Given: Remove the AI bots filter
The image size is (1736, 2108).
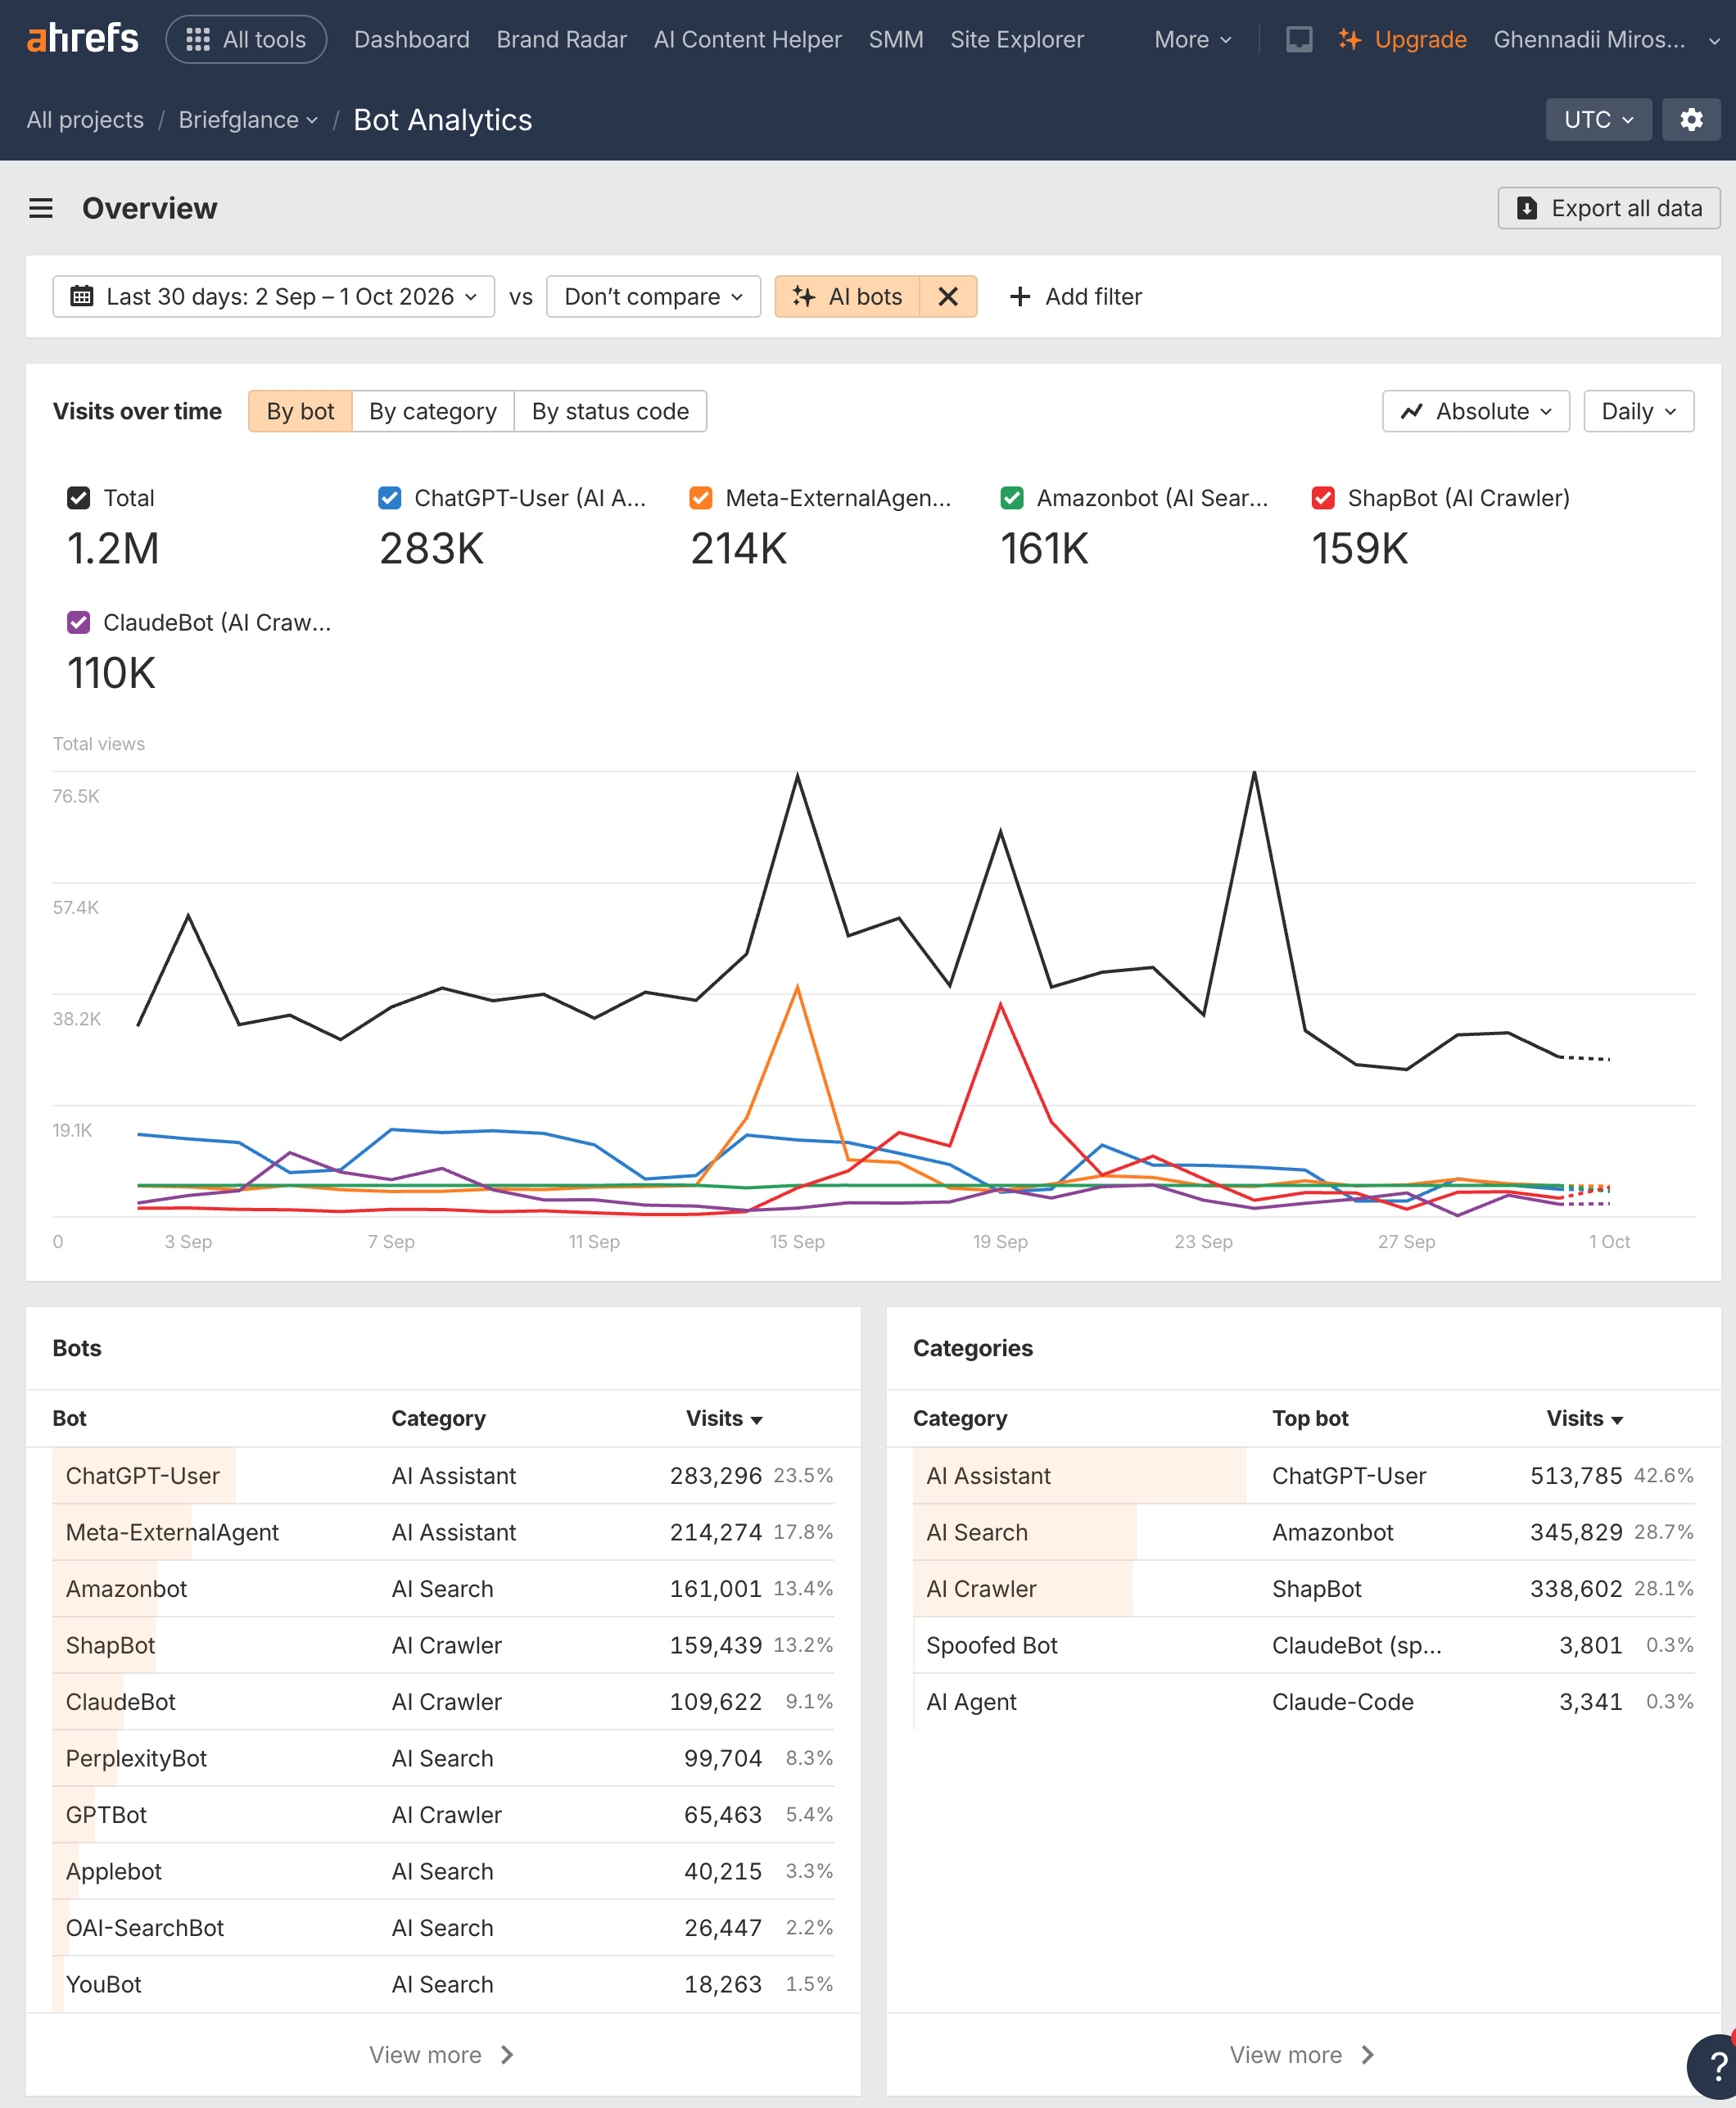Looking at the screenshot, I should [947, 296].
